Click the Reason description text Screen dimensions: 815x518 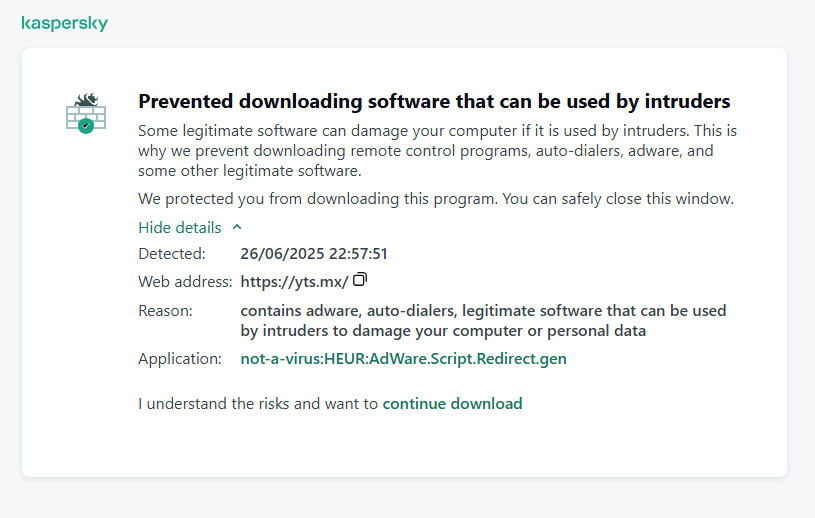(483, 321)
